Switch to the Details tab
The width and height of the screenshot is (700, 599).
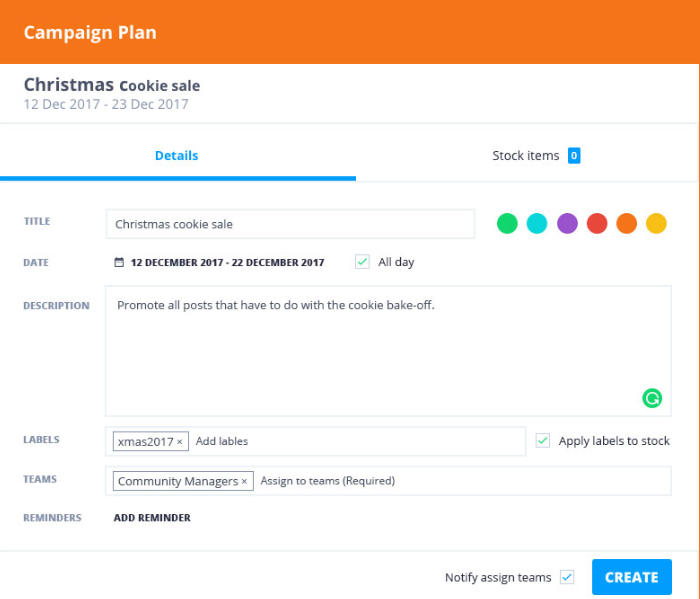tap(176, 156)
